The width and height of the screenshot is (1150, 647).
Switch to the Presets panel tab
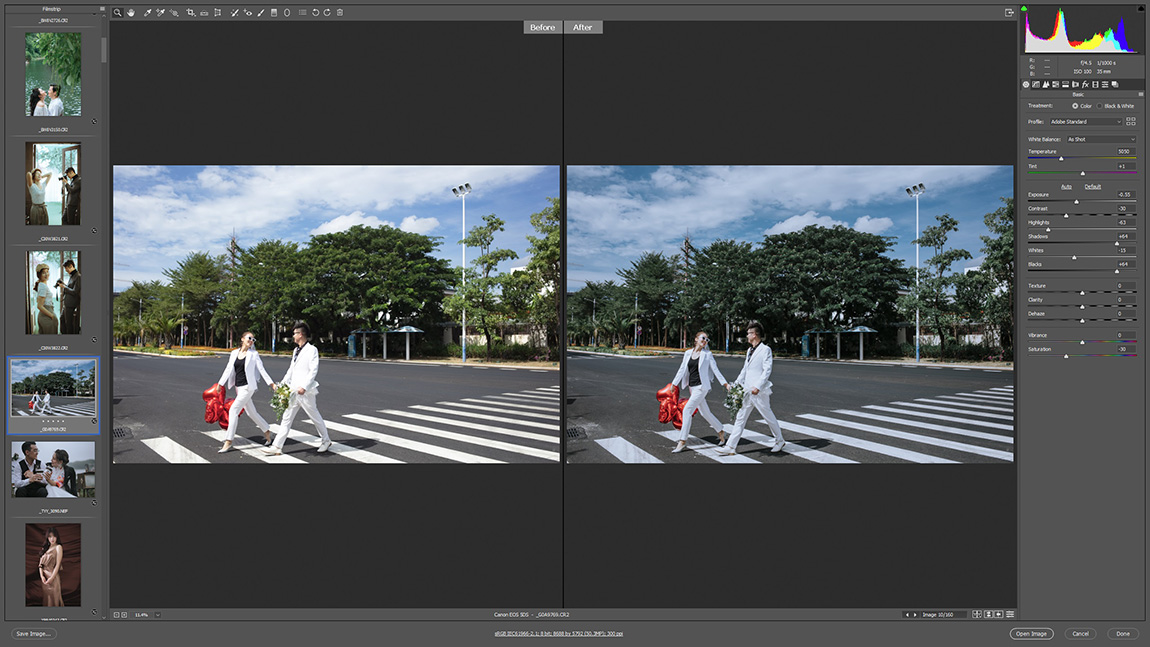pyautogui.click(x=1105, y=84)
